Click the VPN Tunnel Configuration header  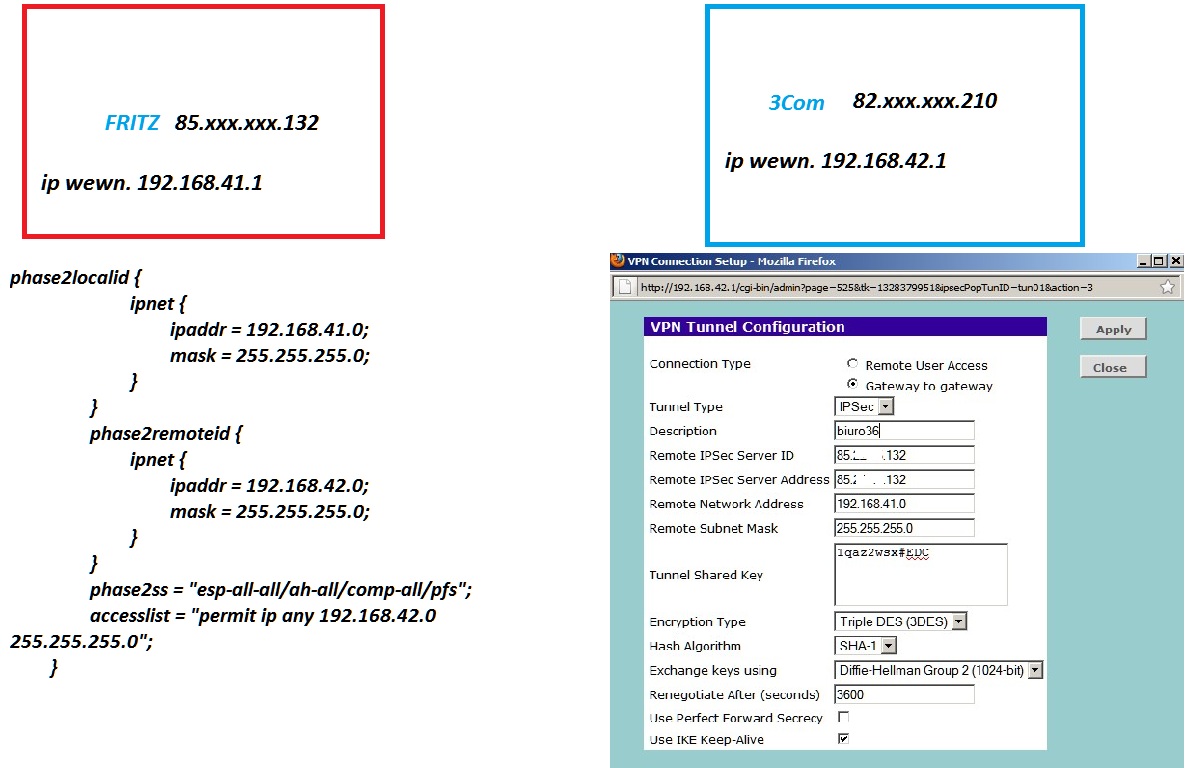(x=845, y=326)
